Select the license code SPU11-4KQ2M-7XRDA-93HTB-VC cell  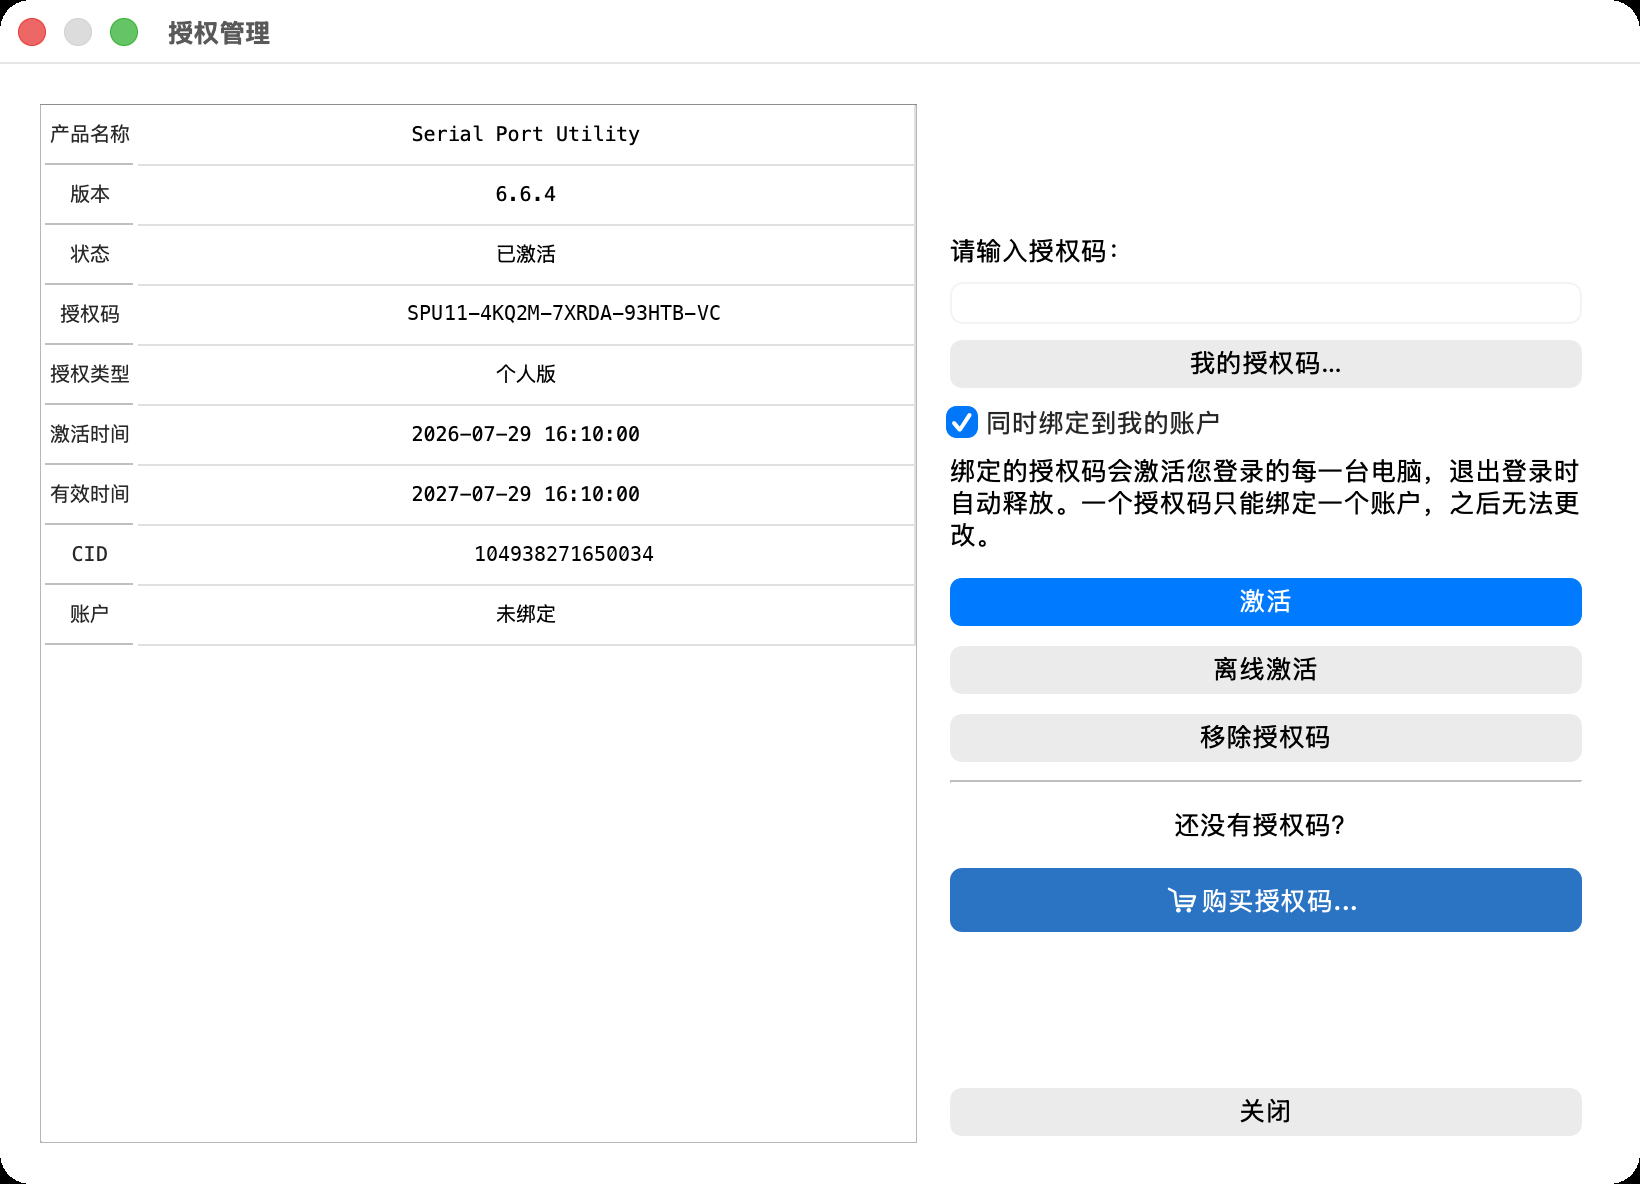click(x=526, y=314)
